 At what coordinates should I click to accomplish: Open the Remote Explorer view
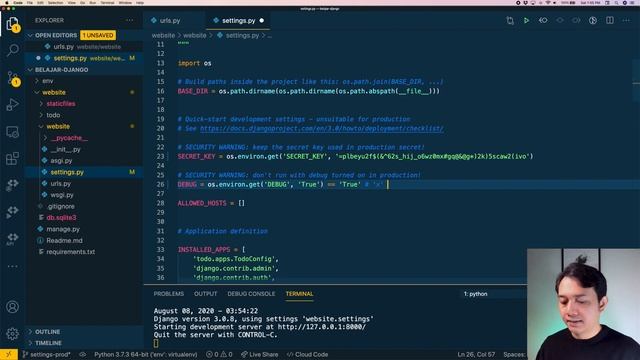[12, 132]
